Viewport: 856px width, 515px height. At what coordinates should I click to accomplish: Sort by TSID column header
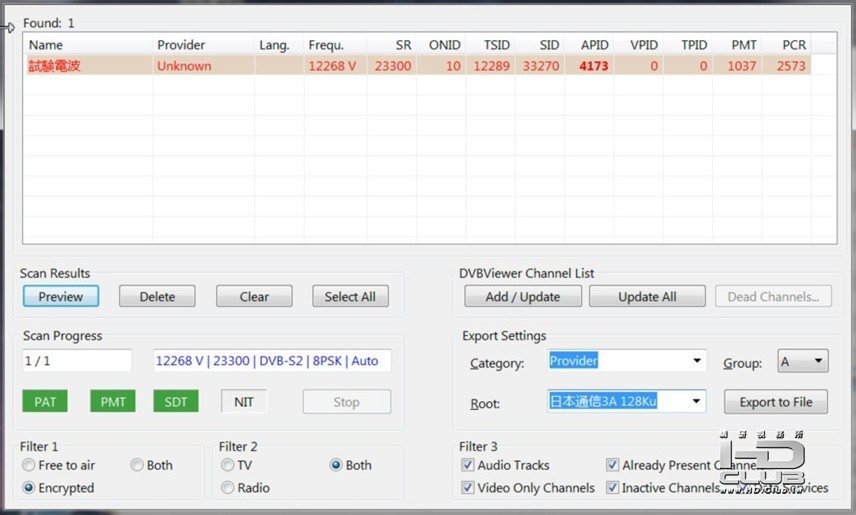tap(490, 45)
